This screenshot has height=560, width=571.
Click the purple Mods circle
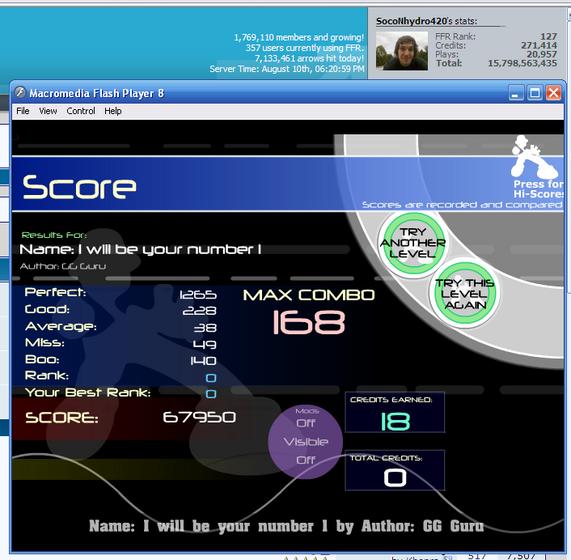click(305, 441)
